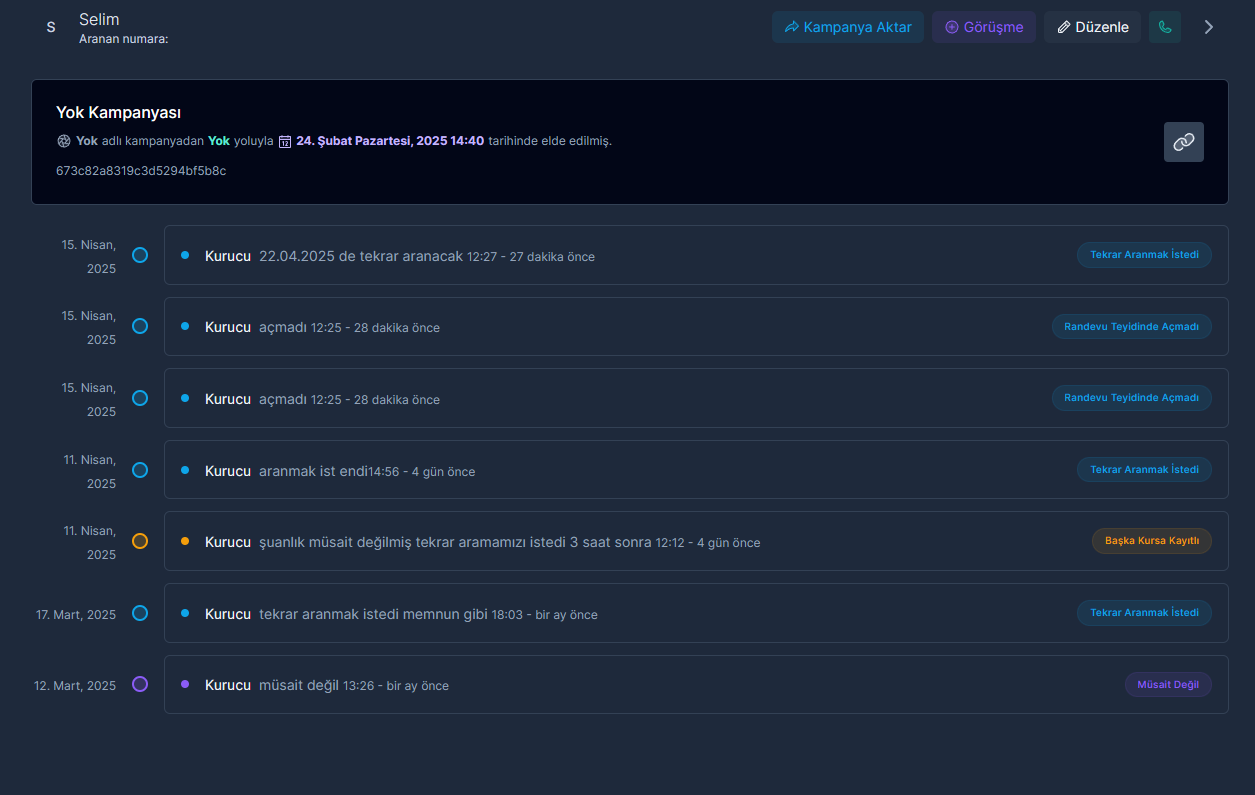Click the Düzenle edit button
The height and width of the screenshot is (795, 1255).
(x=1093, y=27)
